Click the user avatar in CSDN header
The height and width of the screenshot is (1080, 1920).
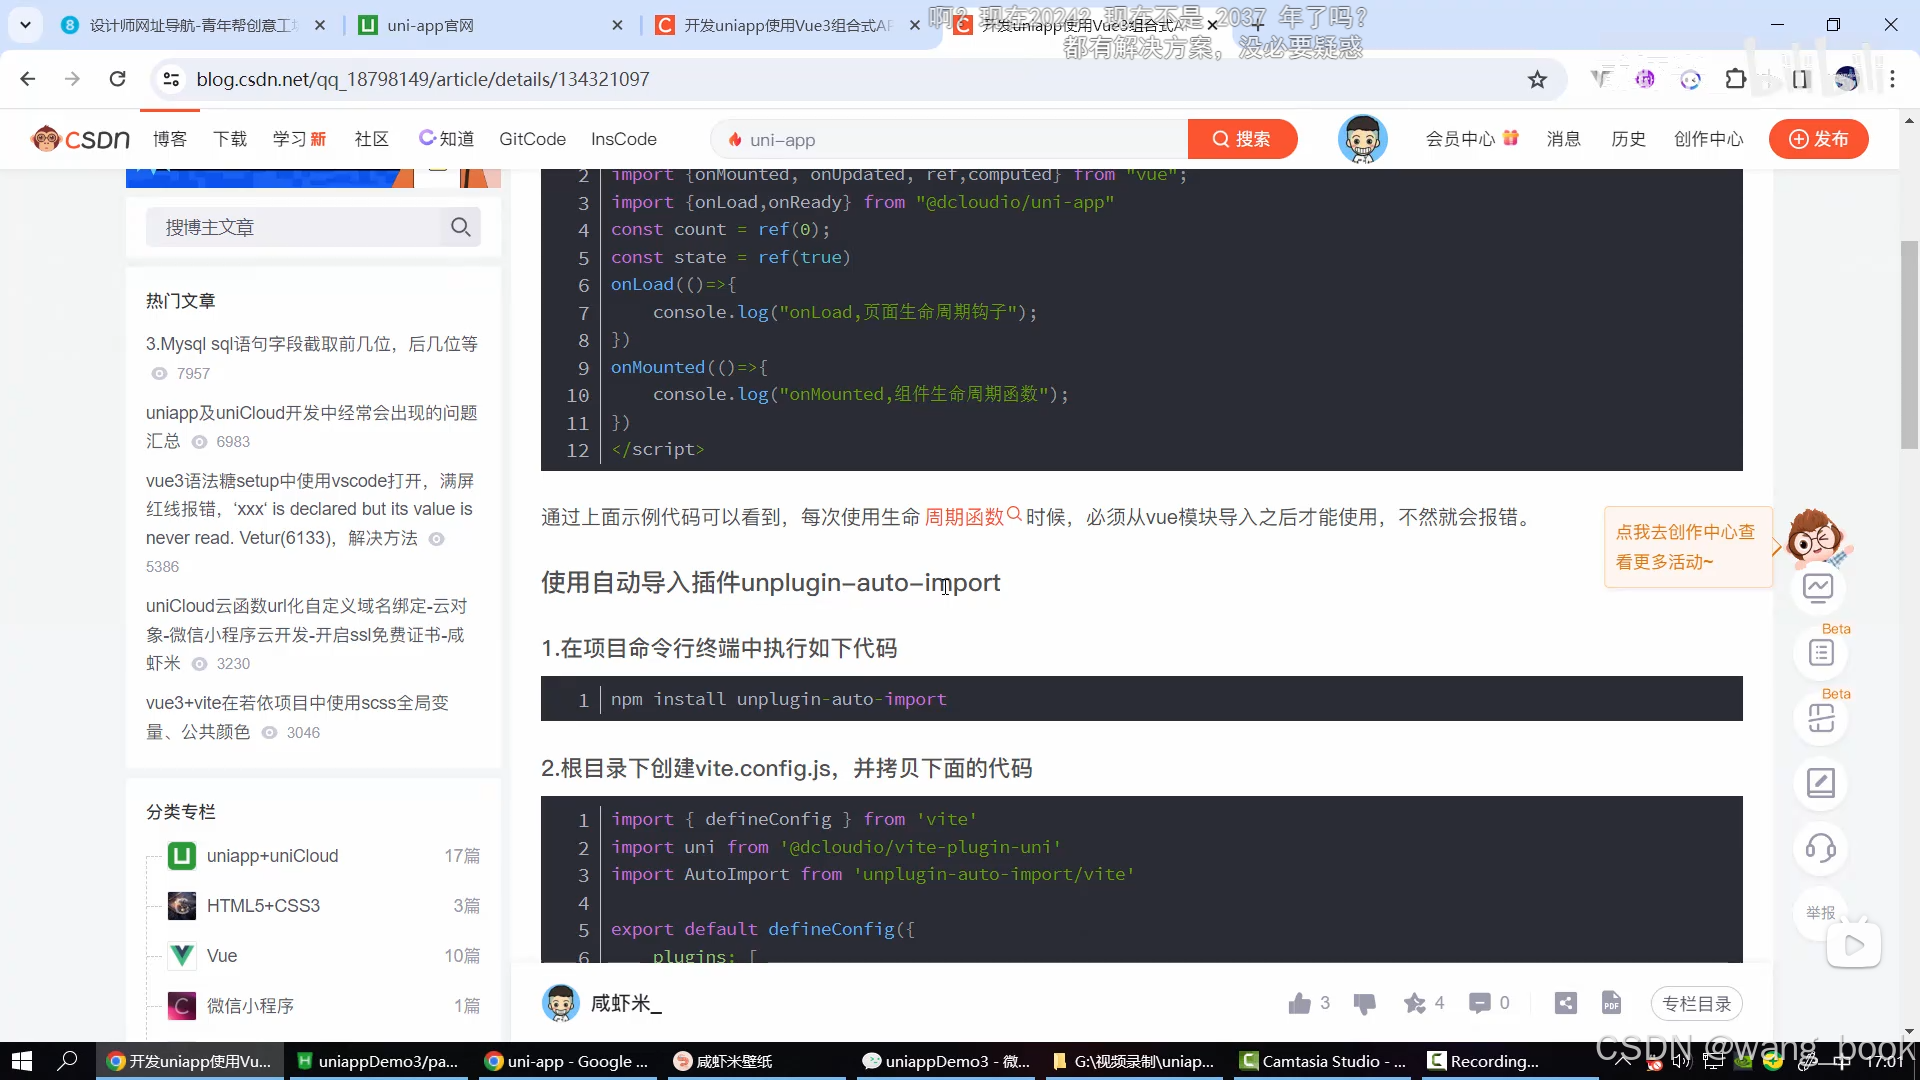[1362, 139]
